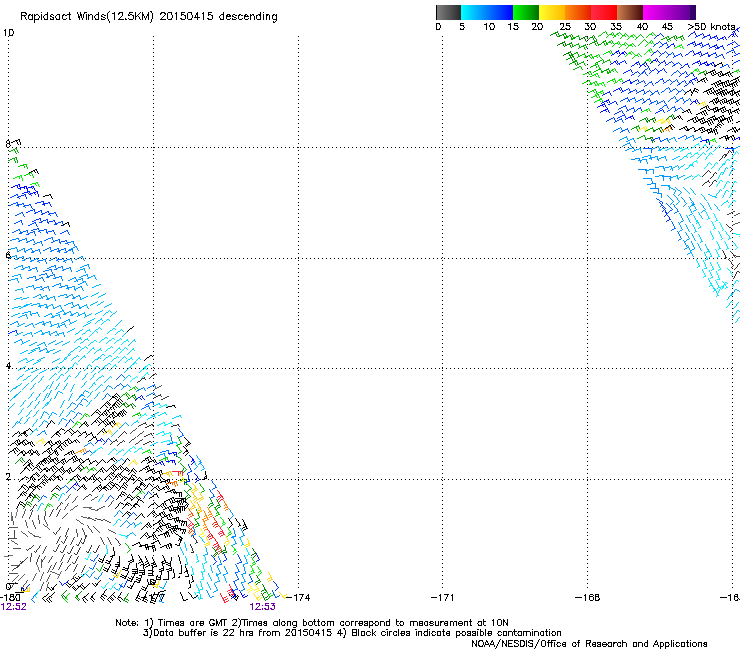Select the red 30-35 knots color band

604,12
